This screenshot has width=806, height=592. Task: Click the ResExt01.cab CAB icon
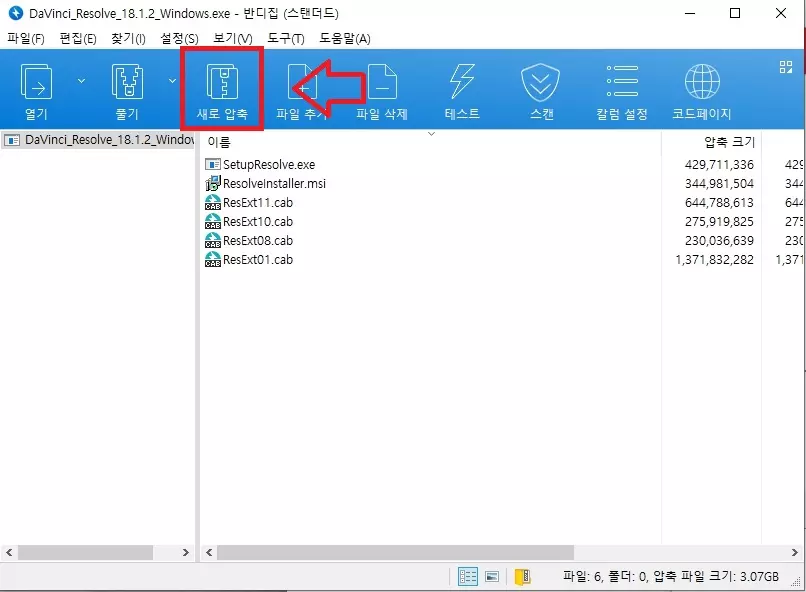[x=212, y=260]
